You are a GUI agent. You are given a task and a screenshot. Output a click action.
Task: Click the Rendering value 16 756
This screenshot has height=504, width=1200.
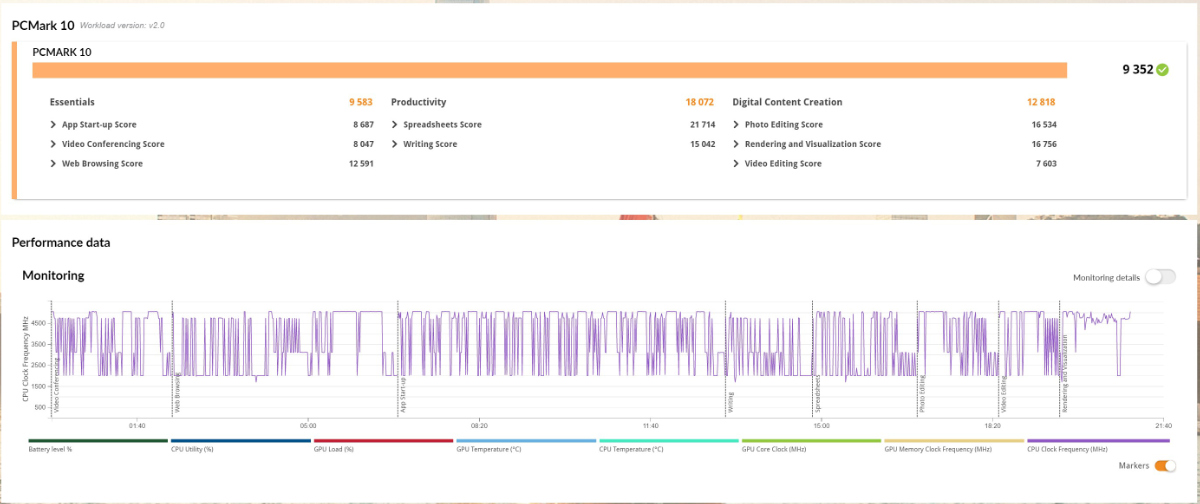click(x=1044, y=144)
